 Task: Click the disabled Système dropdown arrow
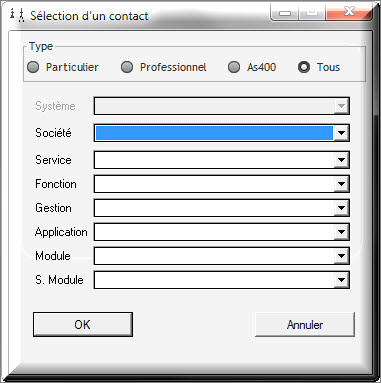pyautogui.click(x=341, y=106)
